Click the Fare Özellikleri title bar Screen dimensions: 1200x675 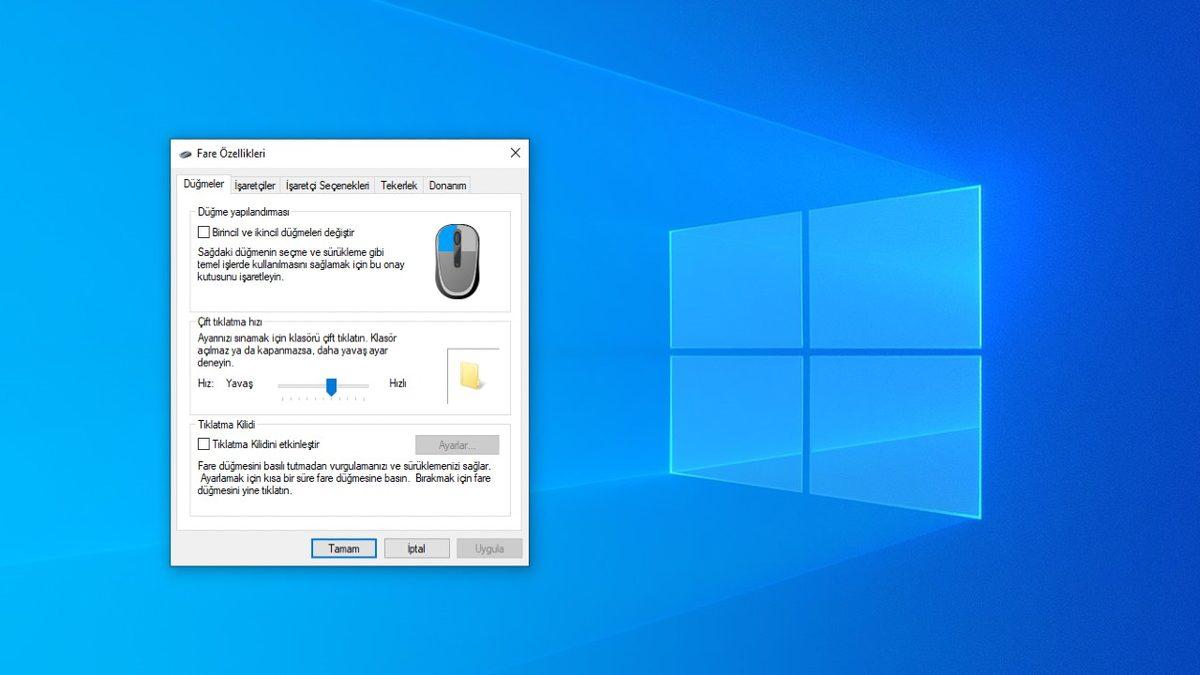click(330, 153)
